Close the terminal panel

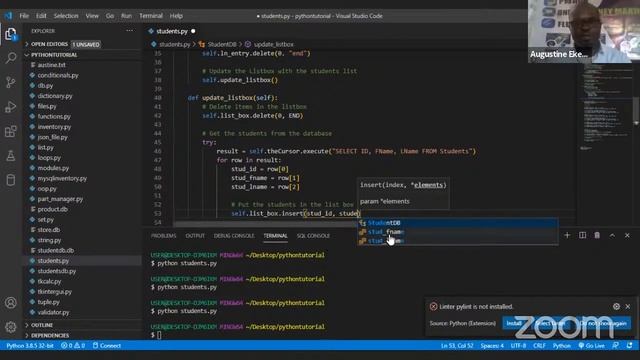627,235
